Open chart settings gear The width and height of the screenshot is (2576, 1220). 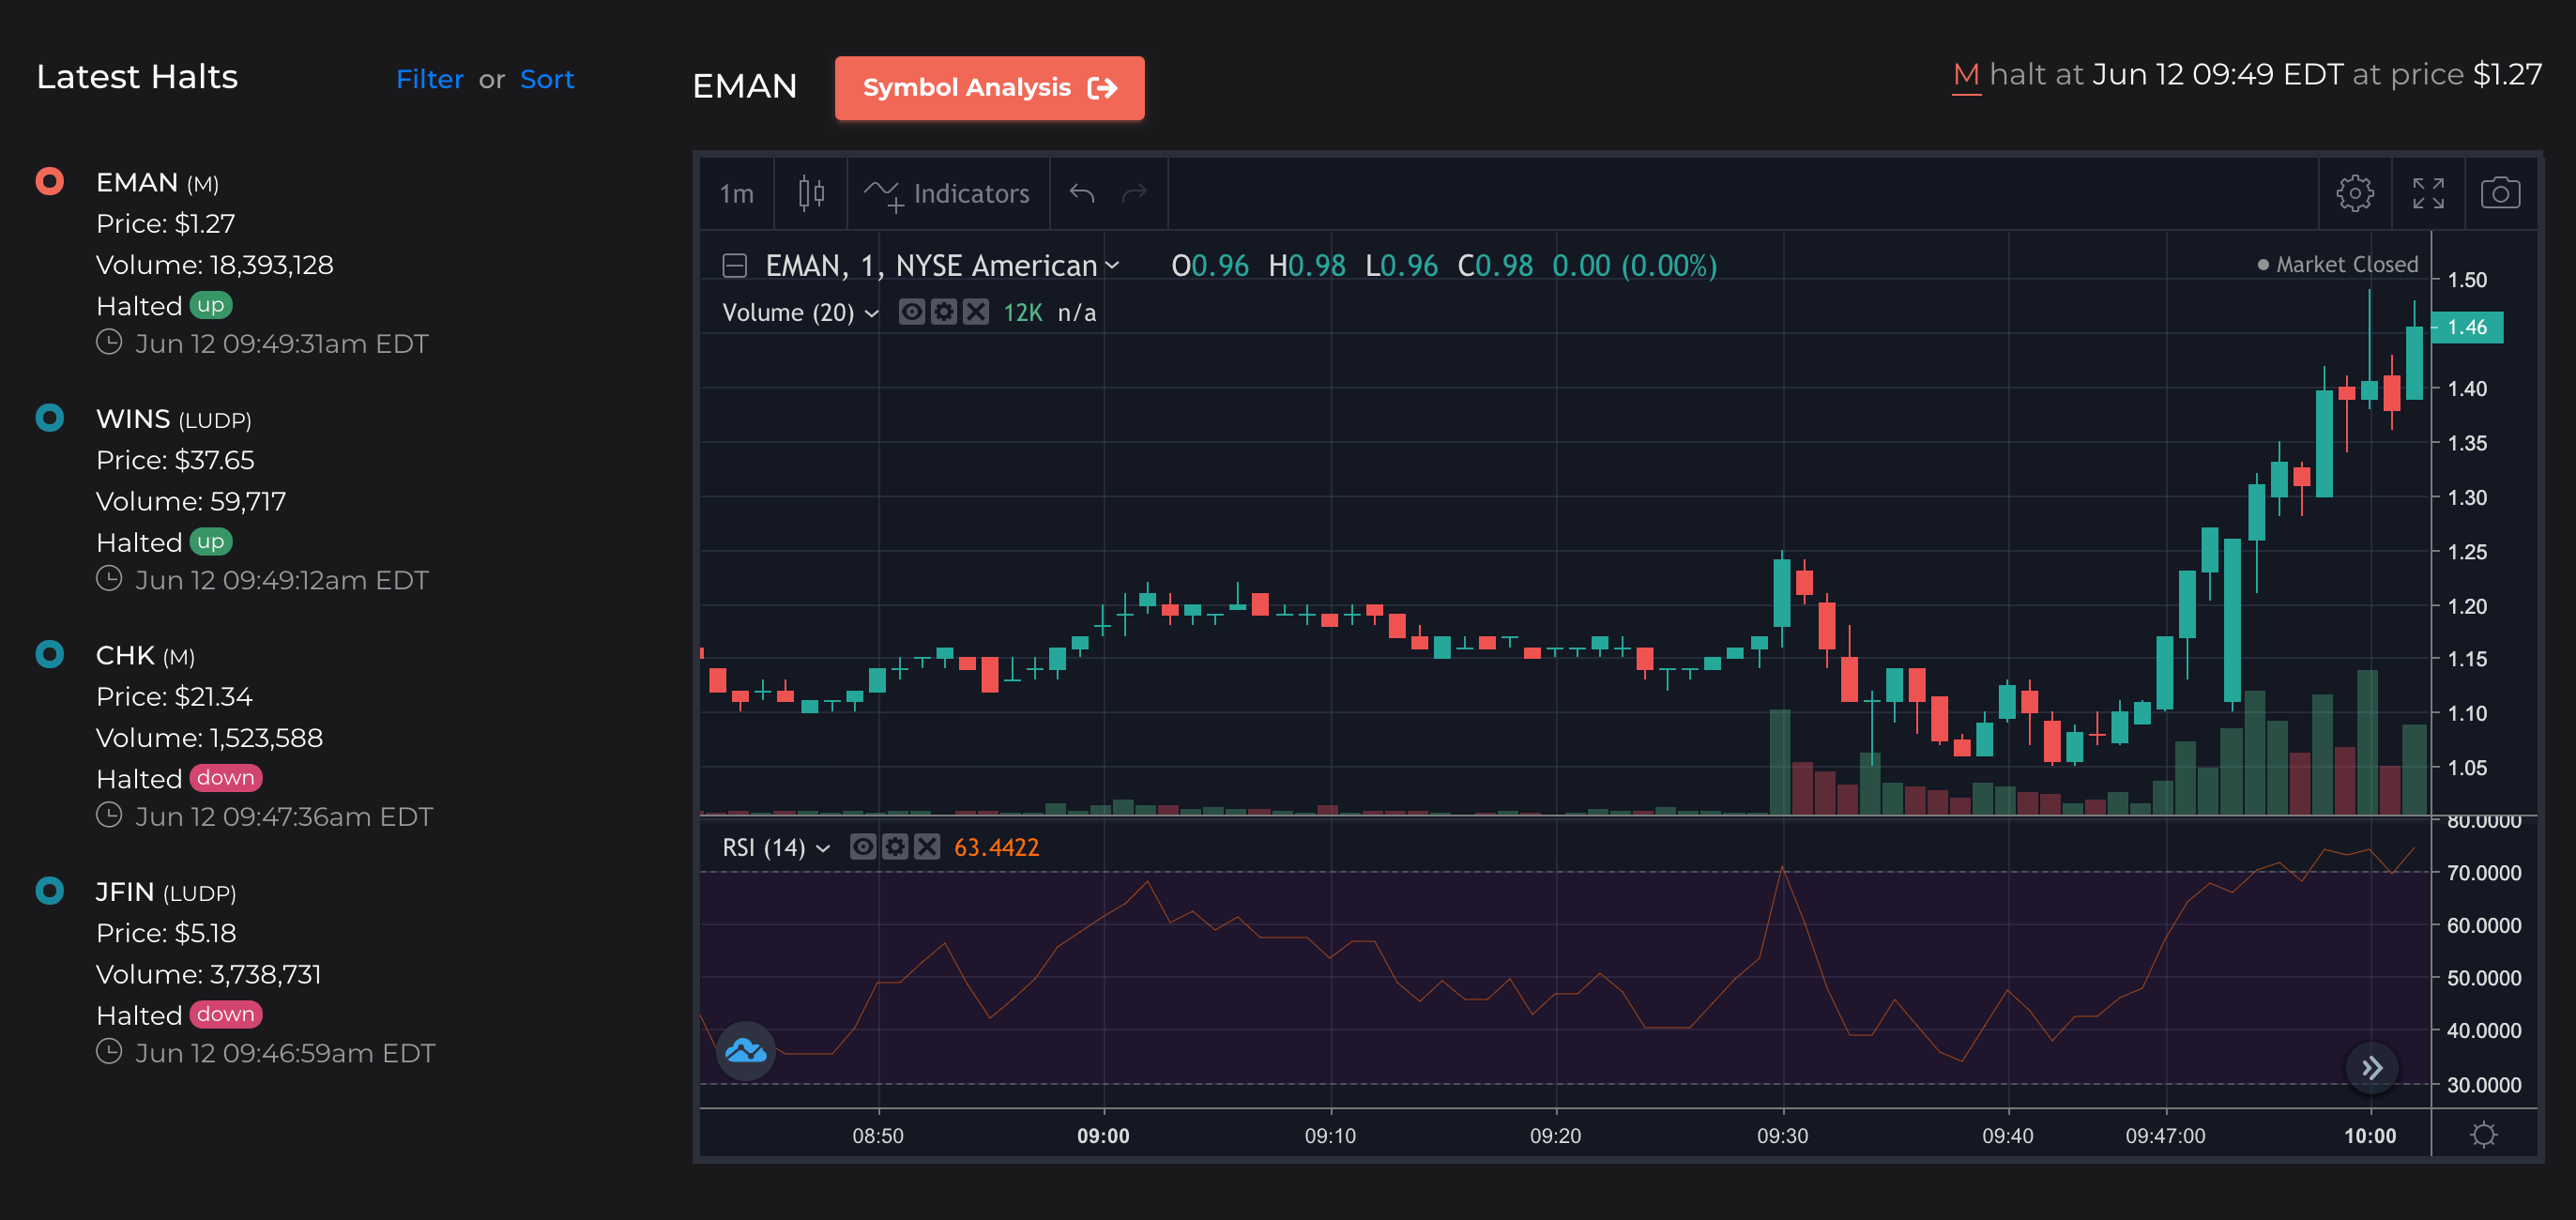[2354, 193]
